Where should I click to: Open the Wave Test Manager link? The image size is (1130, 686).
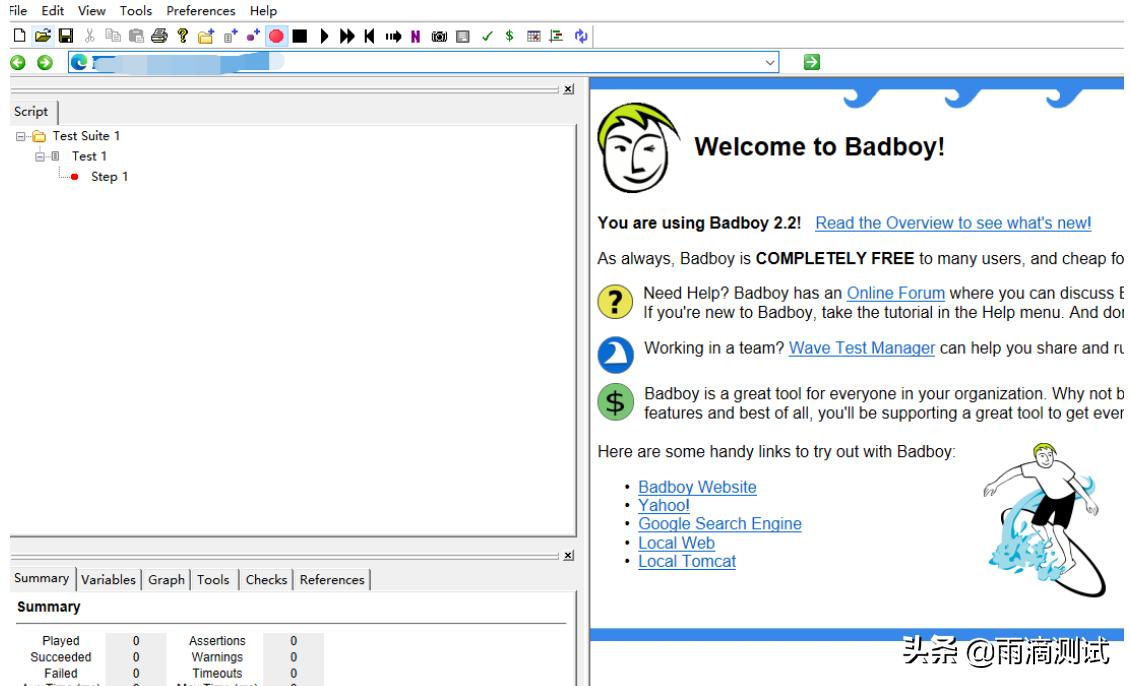pos(861,348)
